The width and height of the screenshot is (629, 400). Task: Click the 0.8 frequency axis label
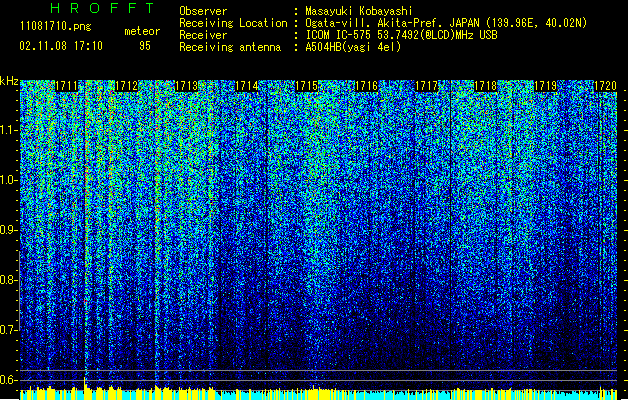pos(9,280)
